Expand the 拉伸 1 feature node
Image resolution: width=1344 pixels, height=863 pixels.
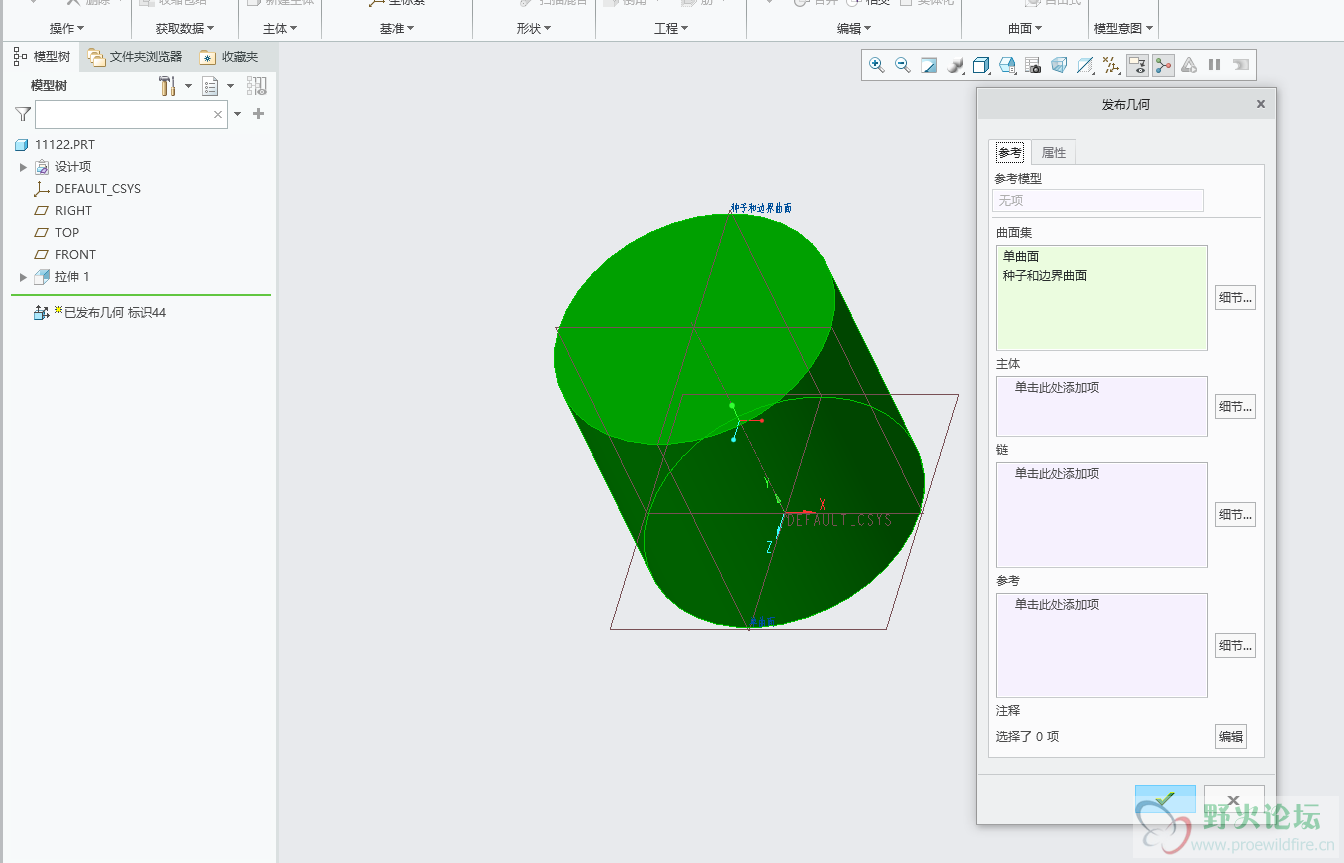pos(24,277)
